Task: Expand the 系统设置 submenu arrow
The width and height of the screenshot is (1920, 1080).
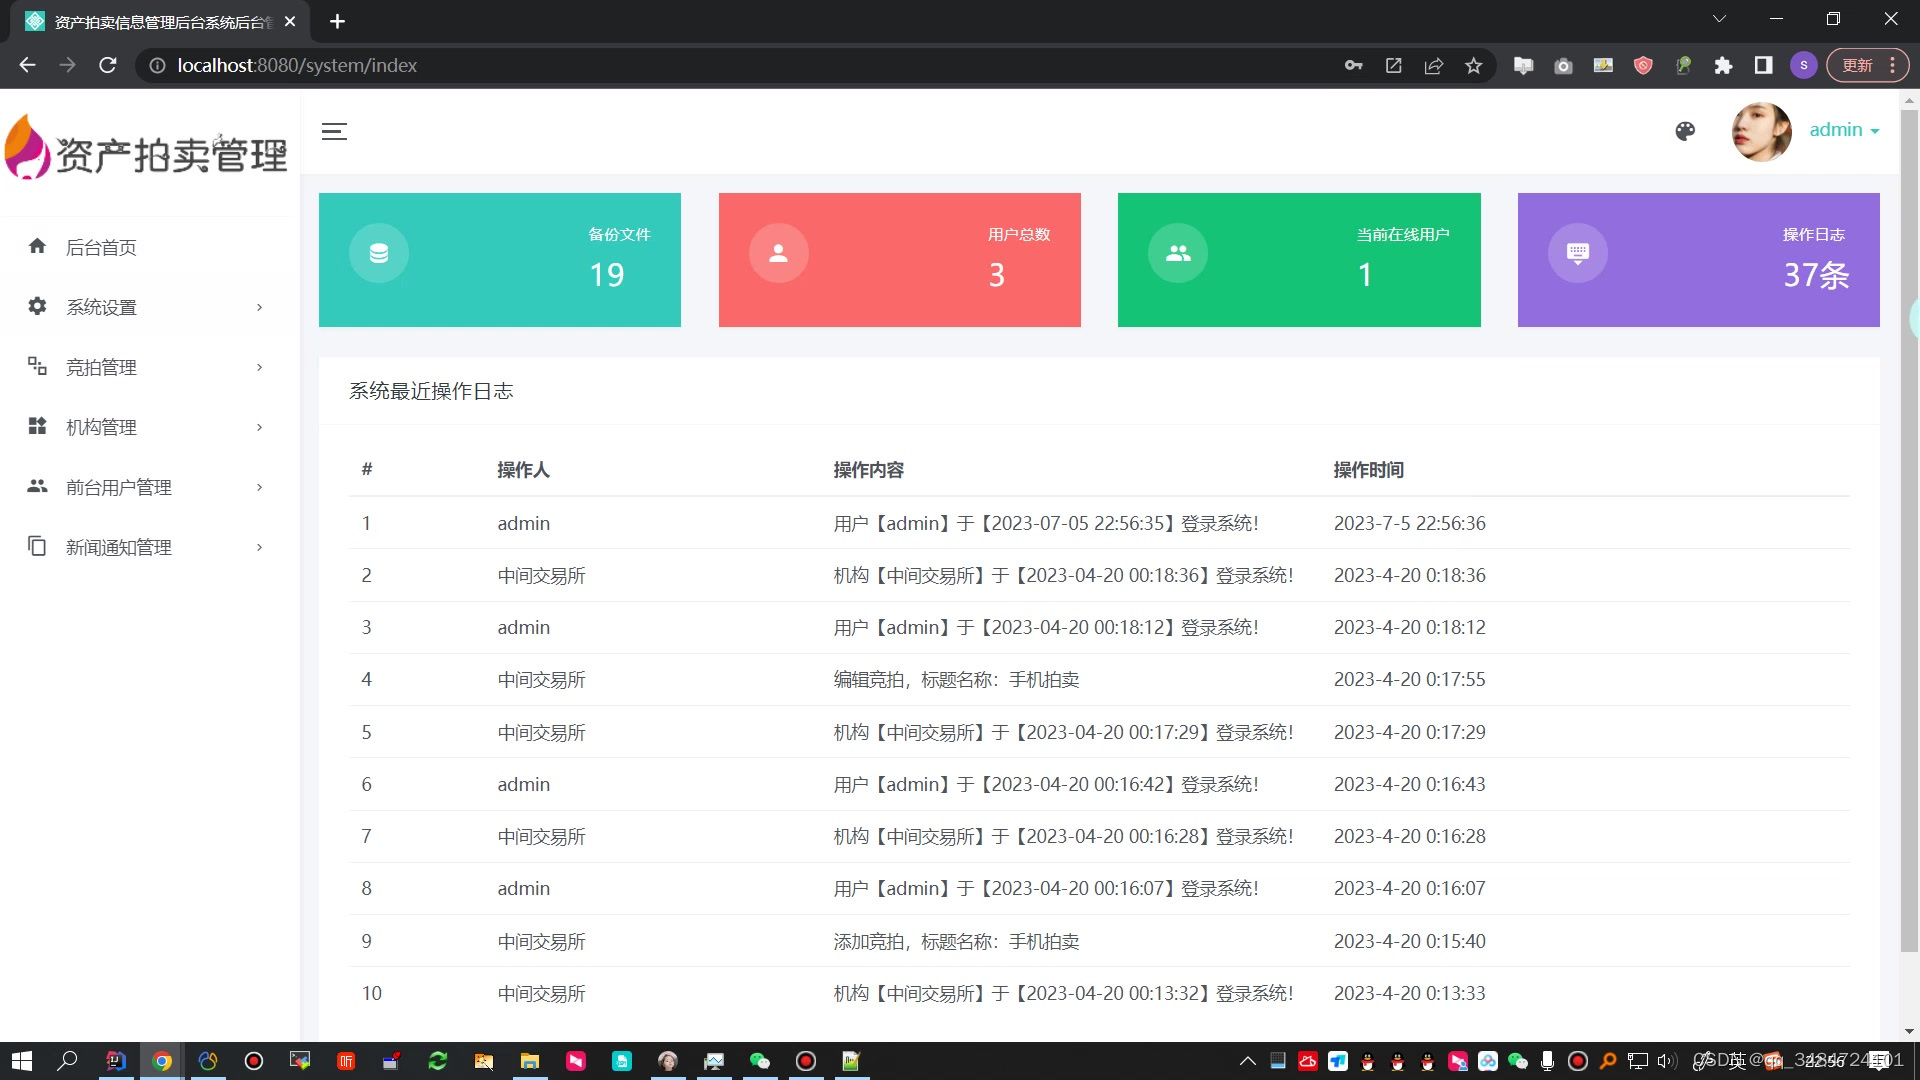Action: click(259, 307)
